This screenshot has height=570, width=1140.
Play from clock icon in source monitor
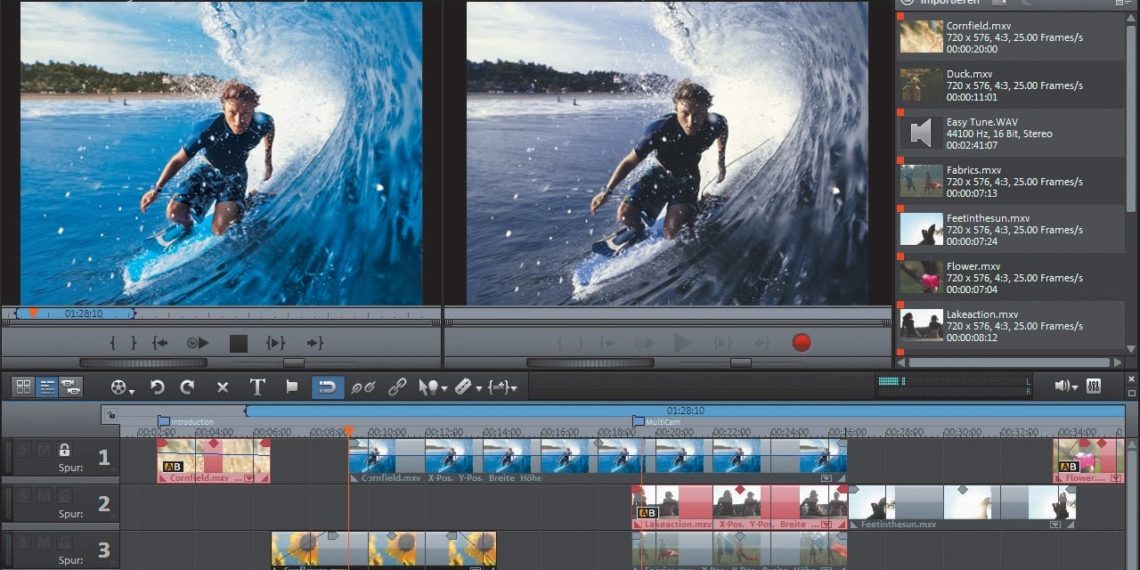198,343
